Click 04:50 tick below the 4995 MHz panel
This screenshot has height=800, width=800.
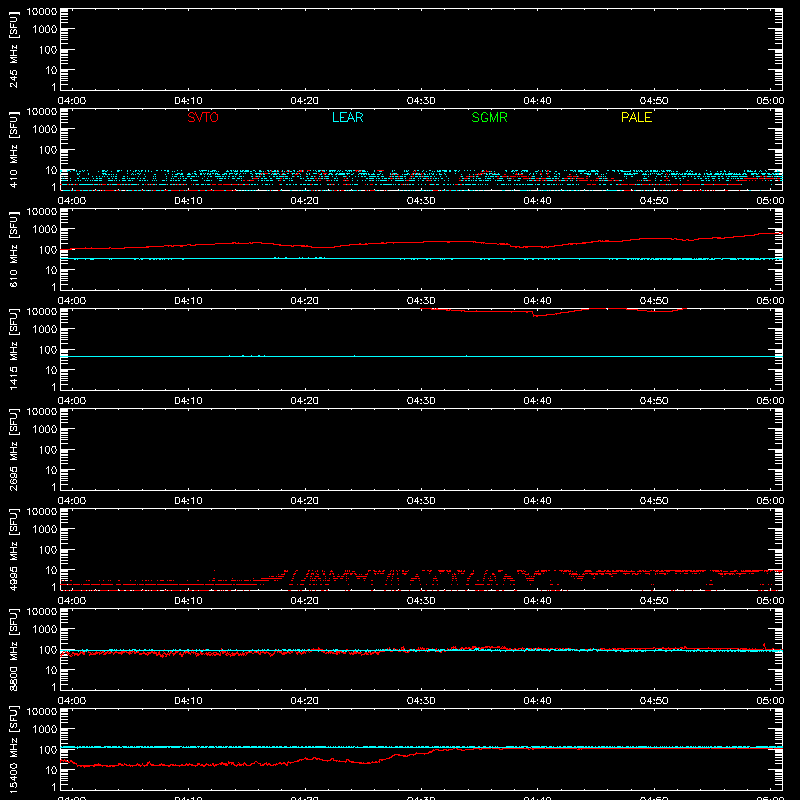(654, 601)
